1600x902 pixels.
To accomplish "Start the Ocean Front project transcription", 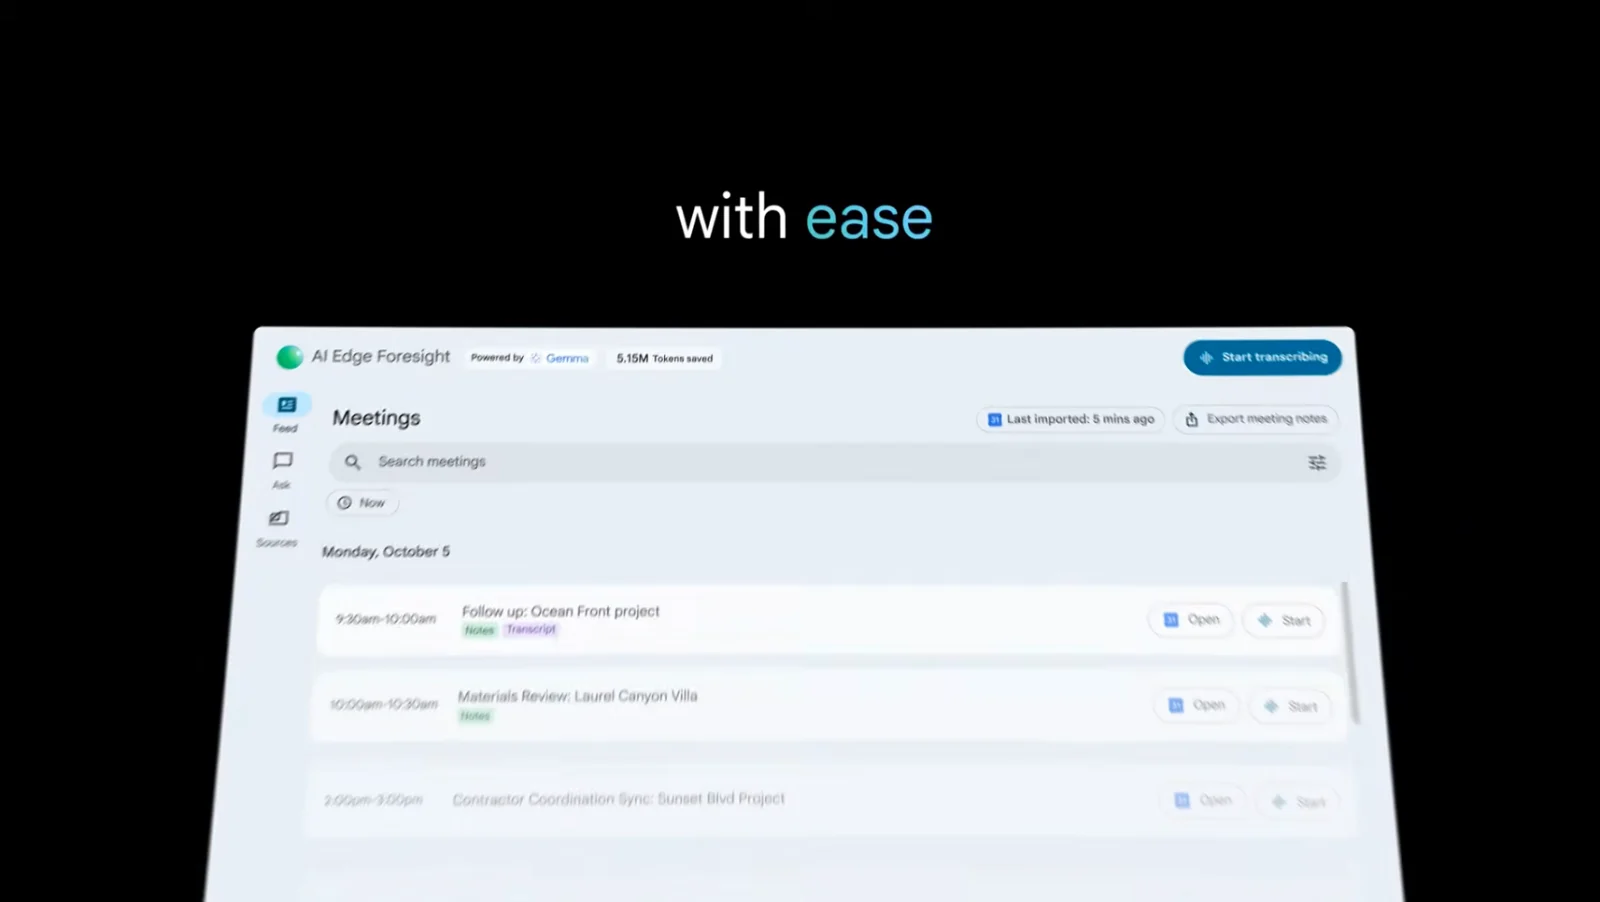I will (1284, 621).
